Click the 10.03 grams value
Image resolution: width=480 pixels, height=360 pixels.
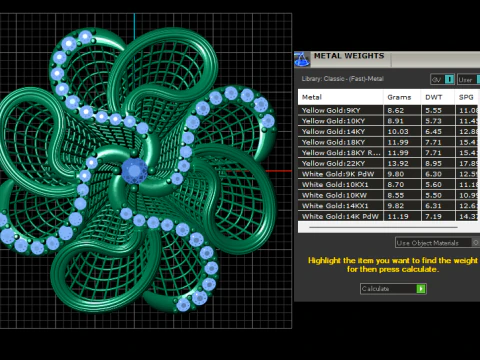pyautogui.click(x=398, y=132)
